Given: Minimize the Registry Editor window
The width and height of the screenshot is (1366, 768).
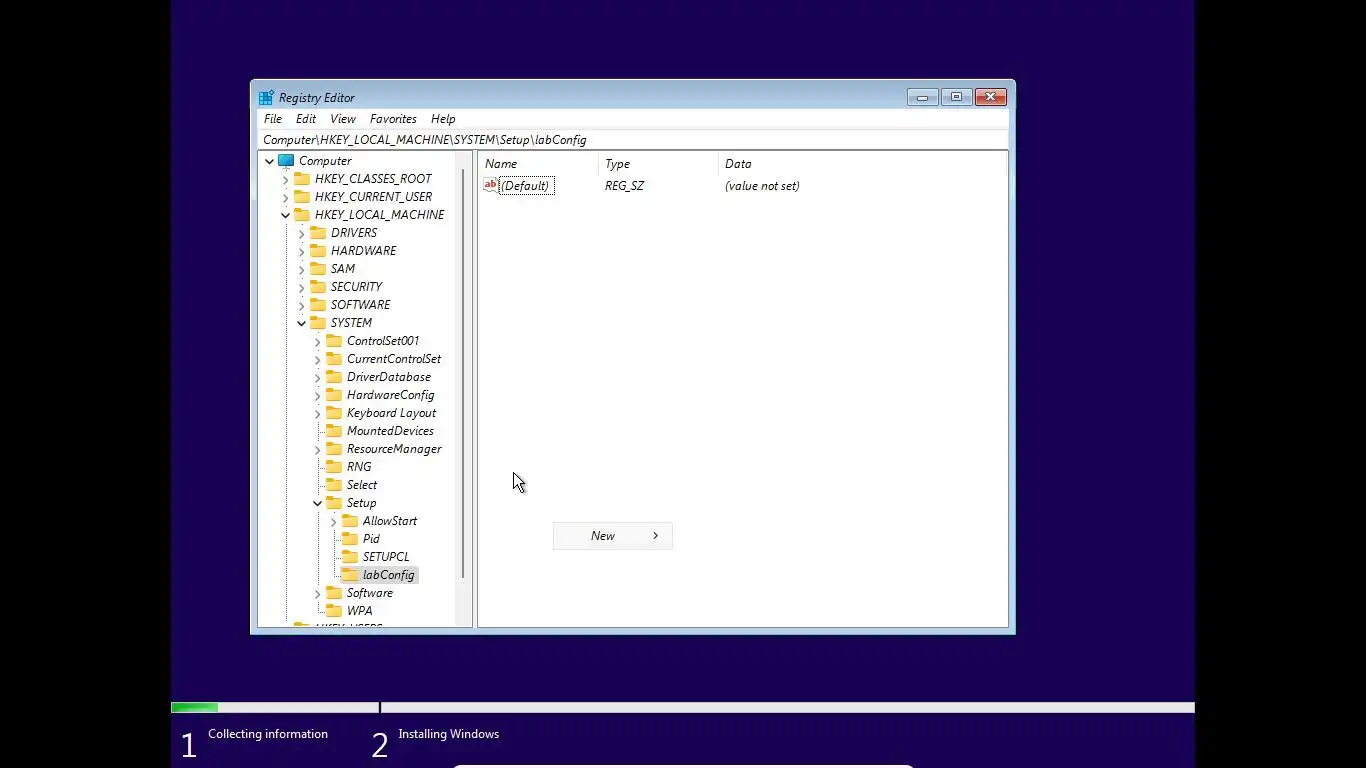Looking at the screenshot, I should pos(922,97).
